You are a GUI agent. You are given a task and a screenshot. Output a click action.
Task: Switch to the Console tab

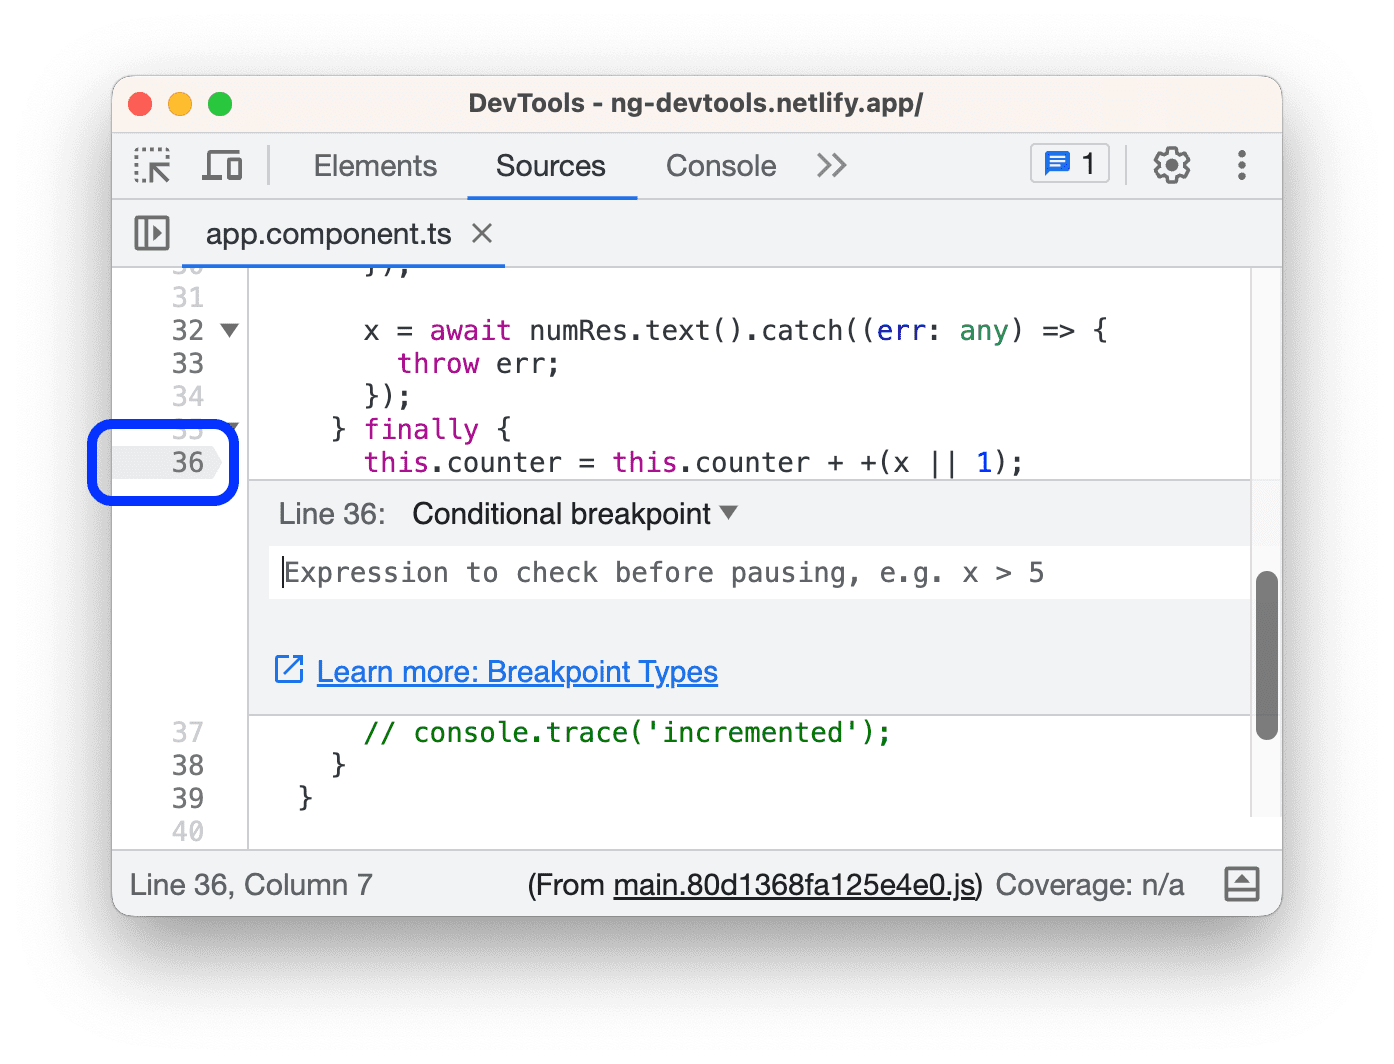click(x=720, y=165)
